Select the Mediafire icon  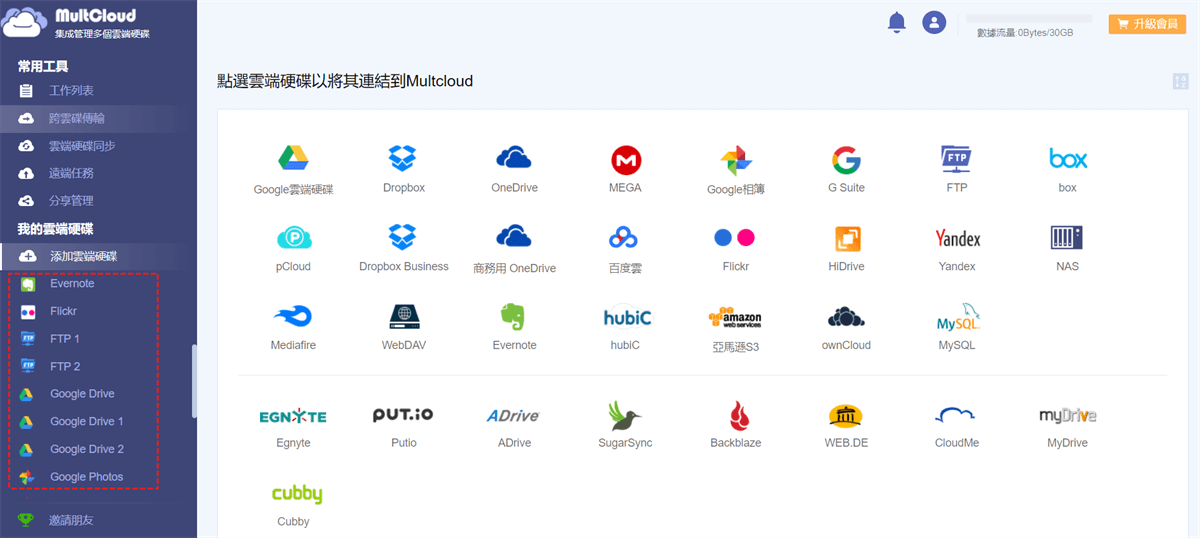[292, 317]
